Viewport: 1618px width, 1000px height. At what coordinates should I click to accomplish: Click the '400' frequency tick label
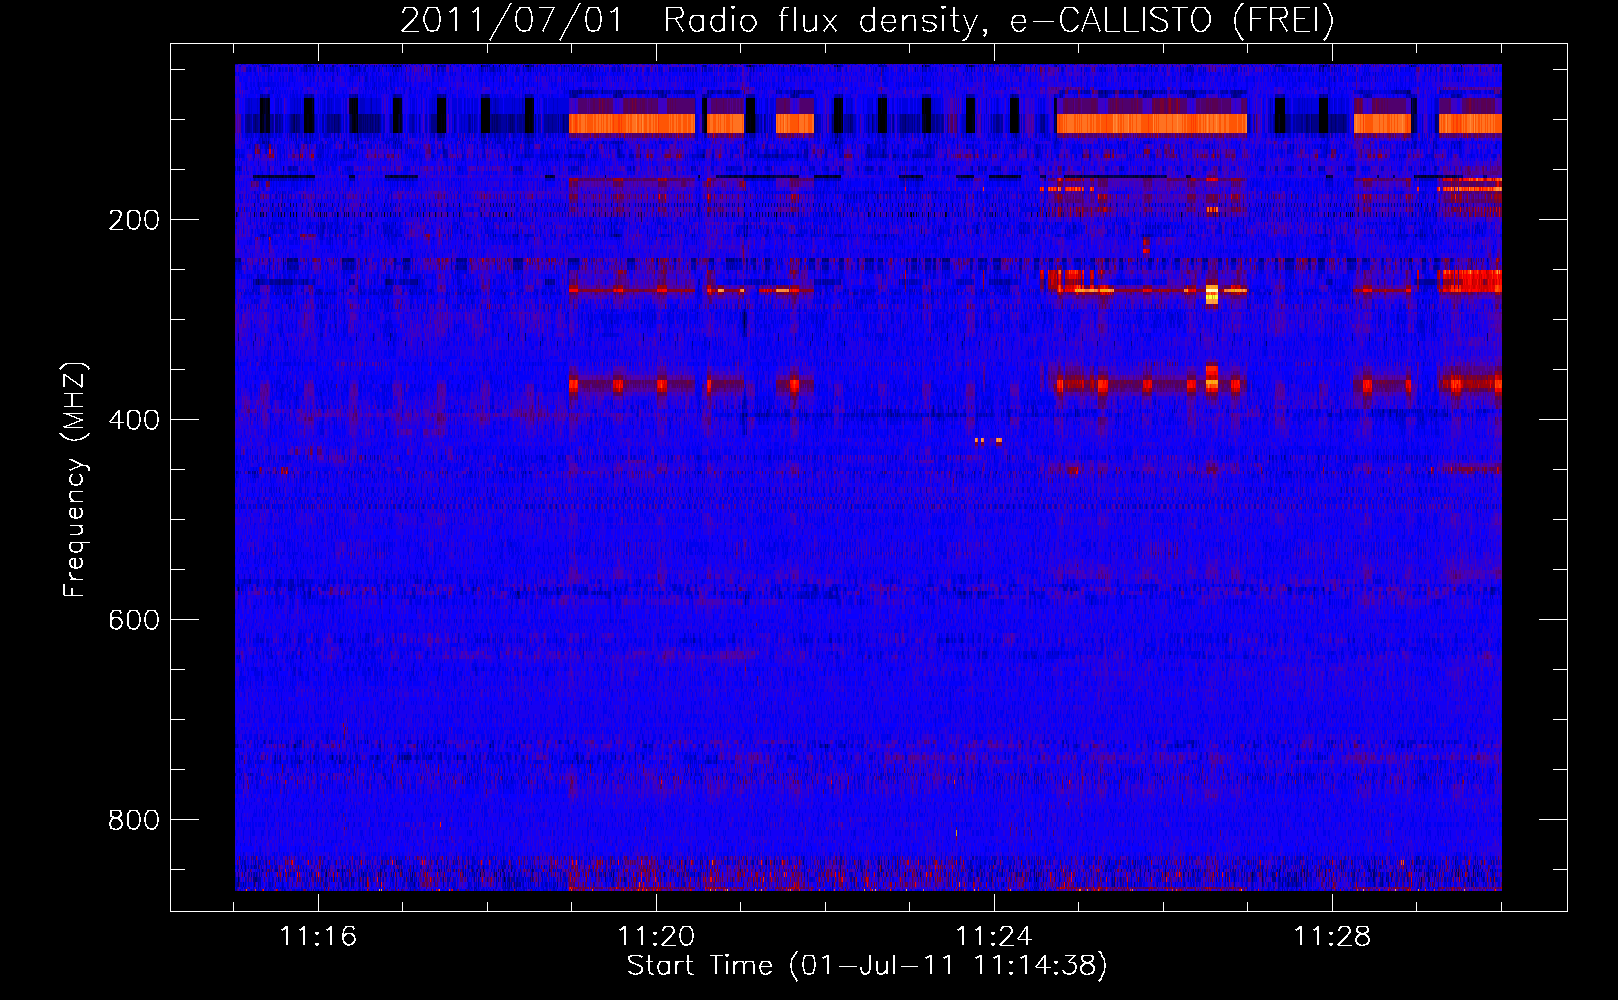(134, 420)
